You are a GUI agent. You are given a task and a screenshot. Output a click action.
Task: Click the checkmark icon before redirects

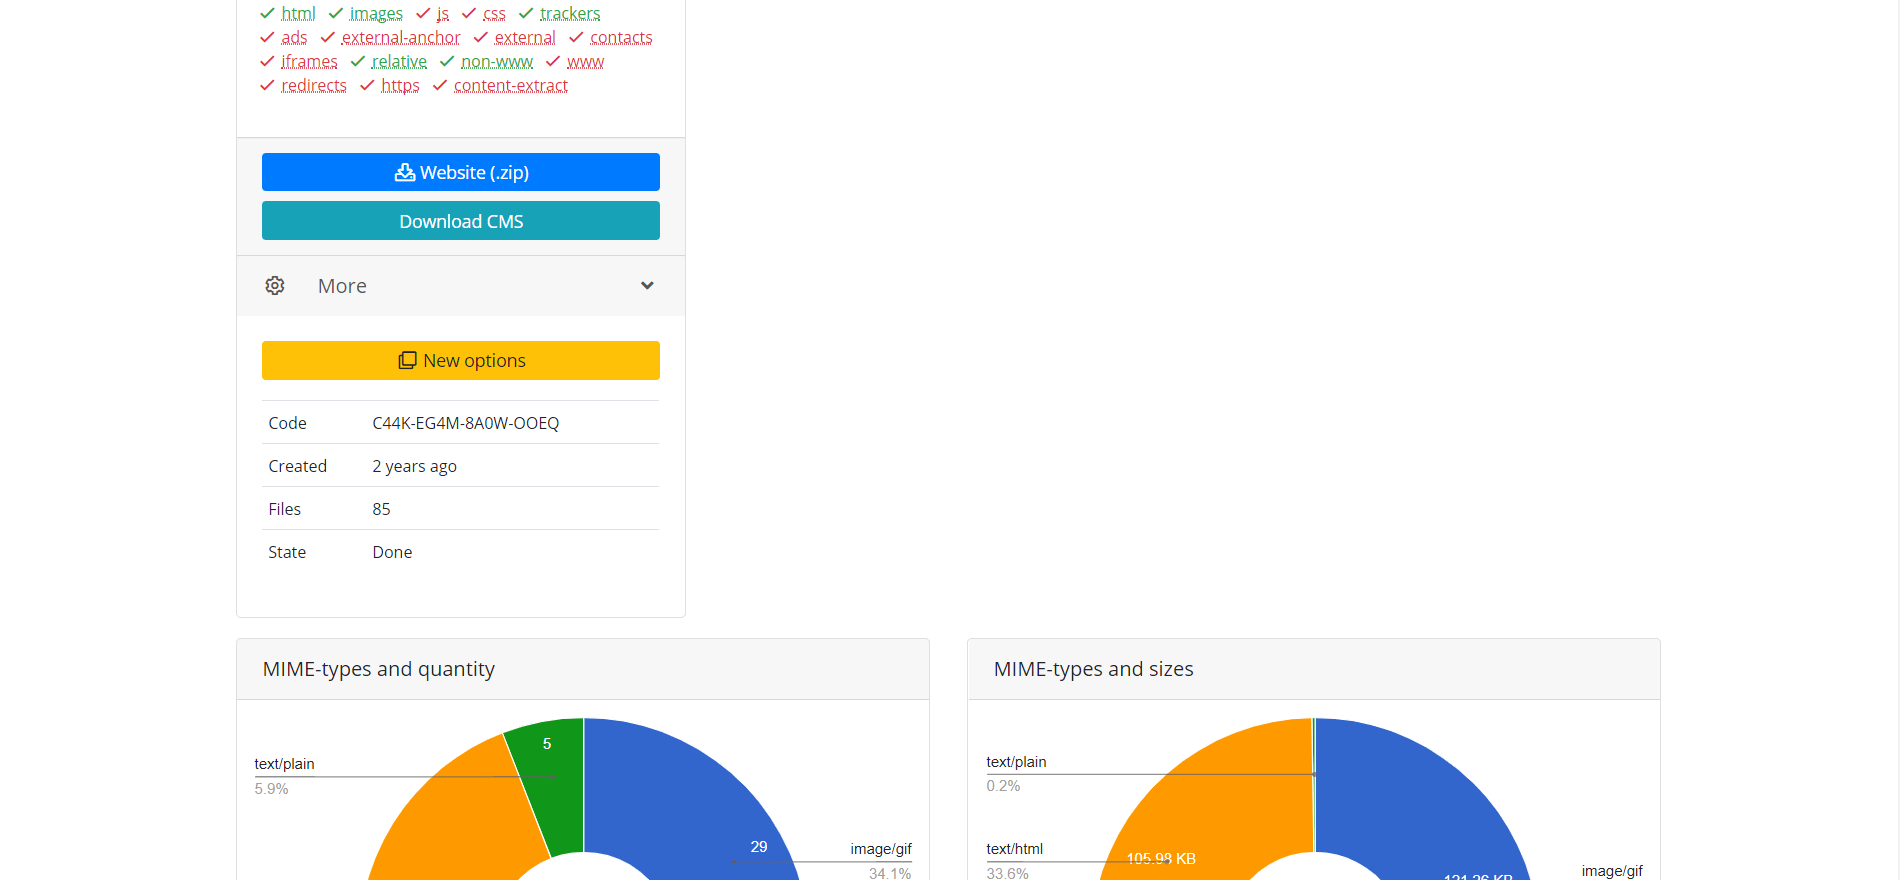267,85
